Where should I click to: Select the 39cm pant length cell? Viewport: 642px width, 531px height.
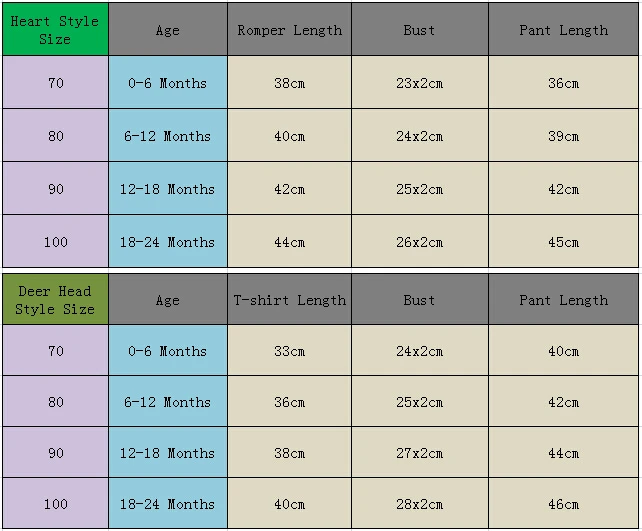coord(563,135)
